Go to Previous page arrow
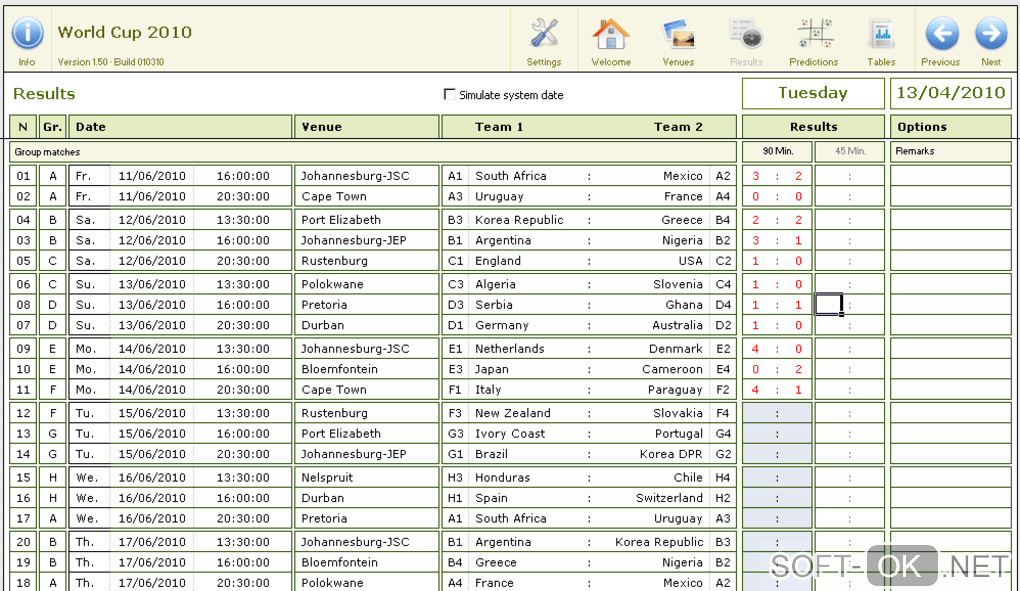This screenshot has height=591, width=1020. coord(941,34)
